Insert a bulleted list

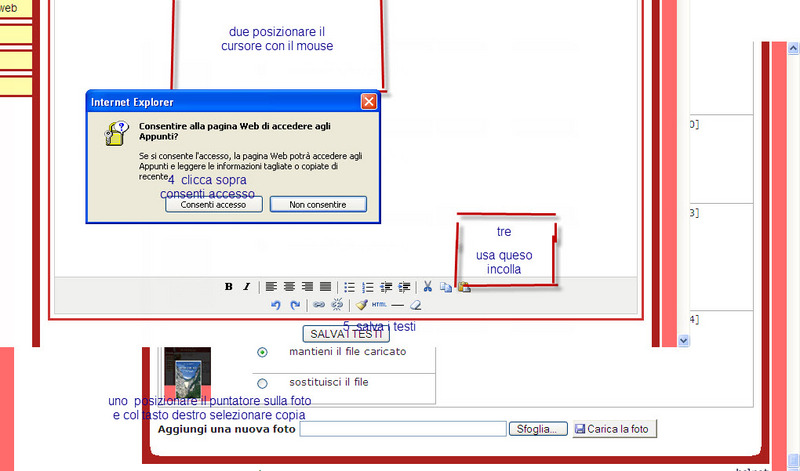click(x=349, y=287)
